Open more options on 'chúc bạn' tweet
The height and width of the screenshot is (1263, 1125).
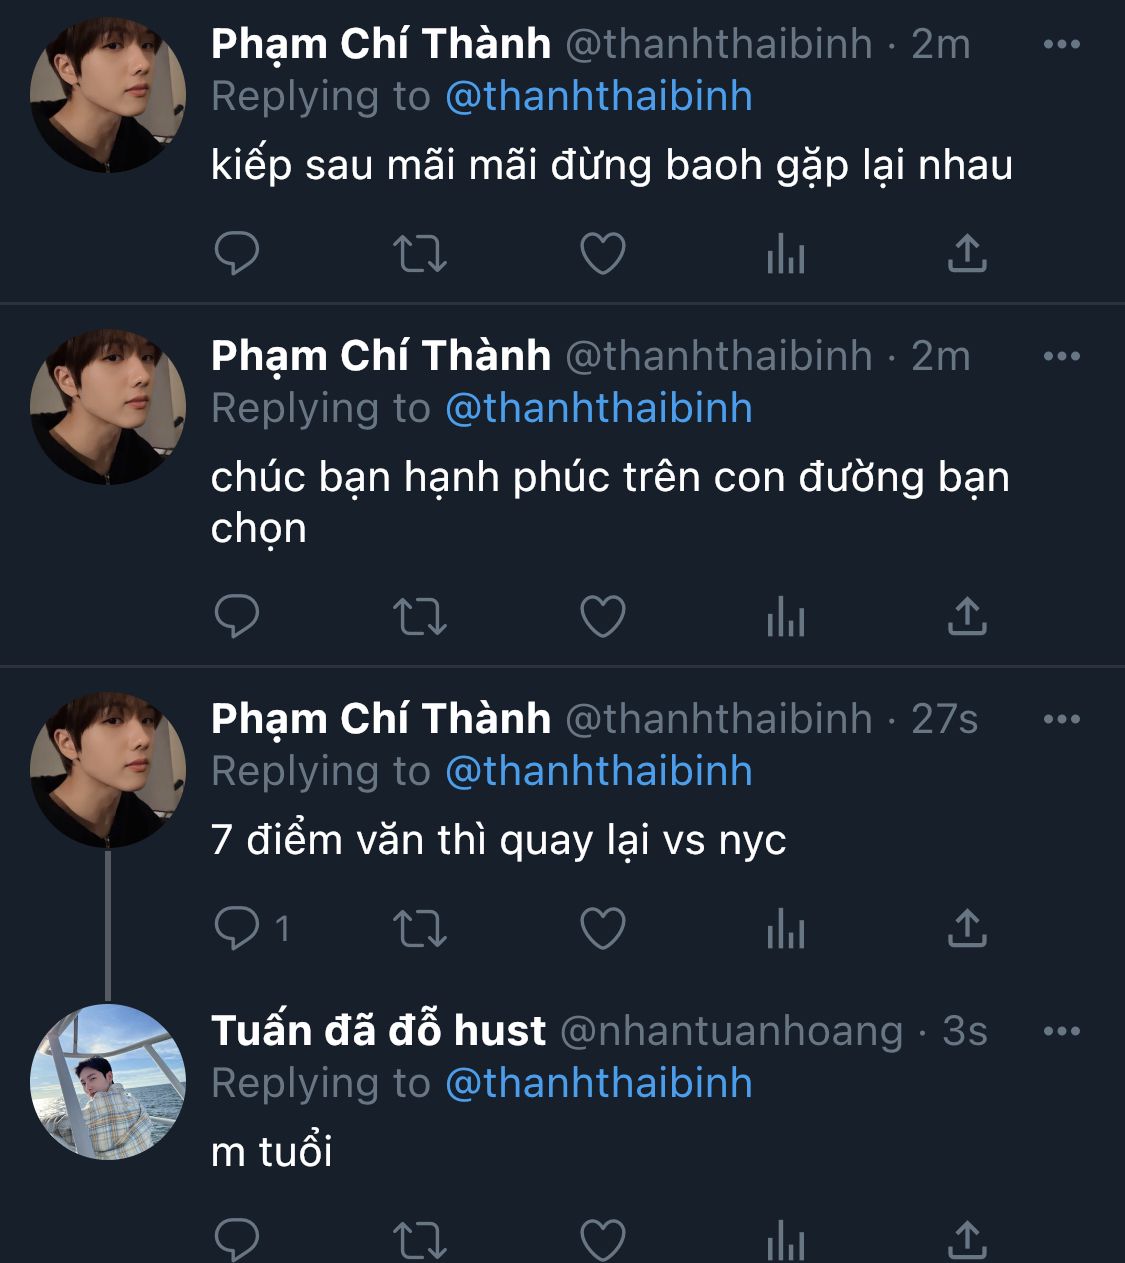pyautogui.click(x=1061, y=356)
